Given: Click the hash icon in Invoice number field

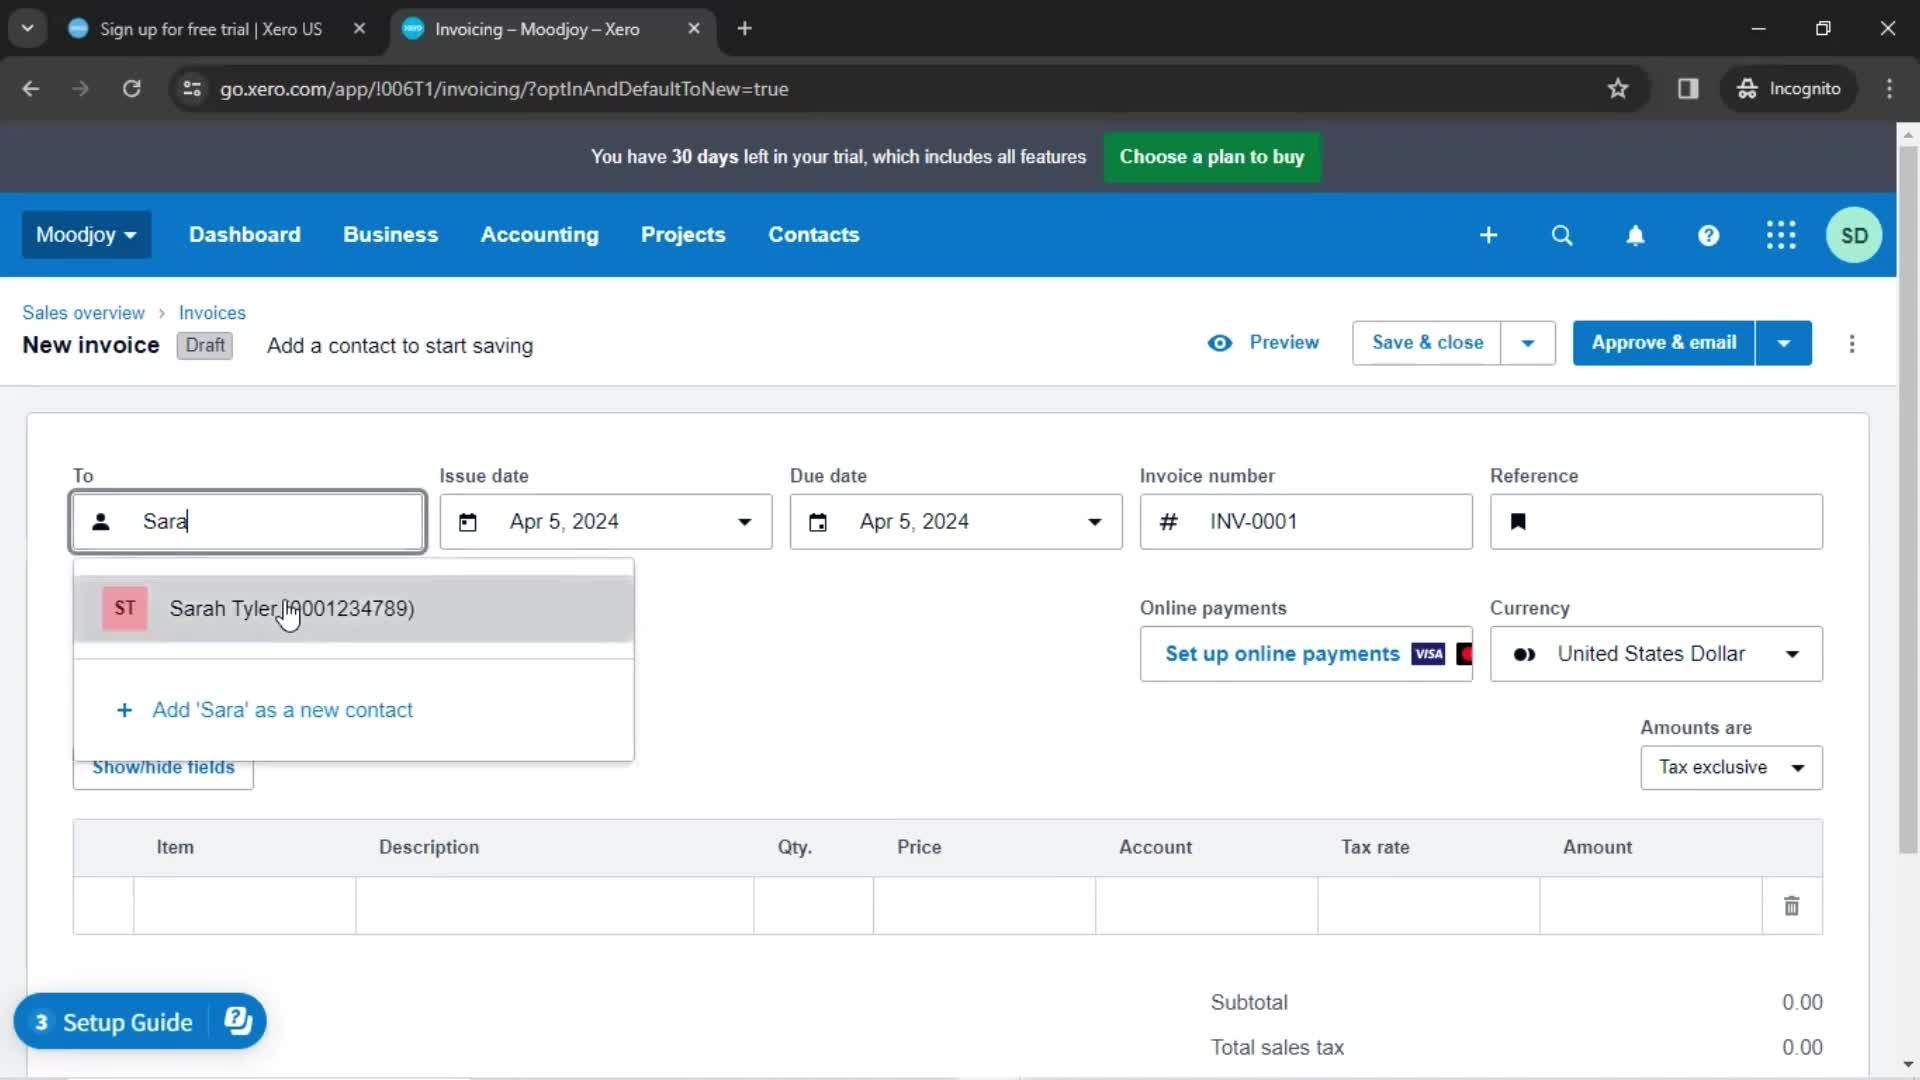Looking at the screenshot, I should tap(1168, 522).
